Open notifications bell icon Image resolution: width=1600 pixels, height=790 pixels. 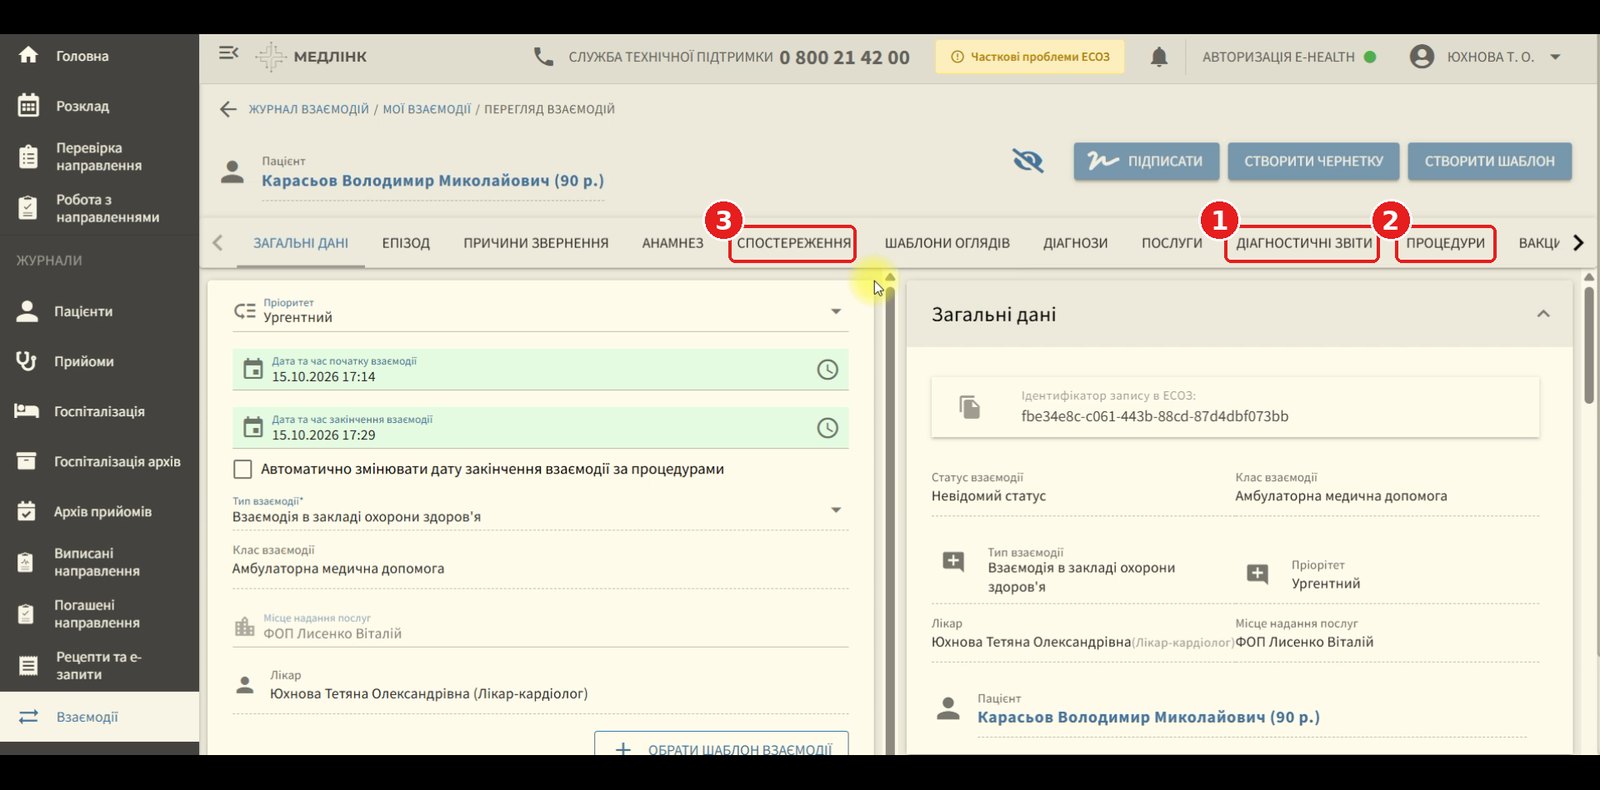tap(1159, 57)
